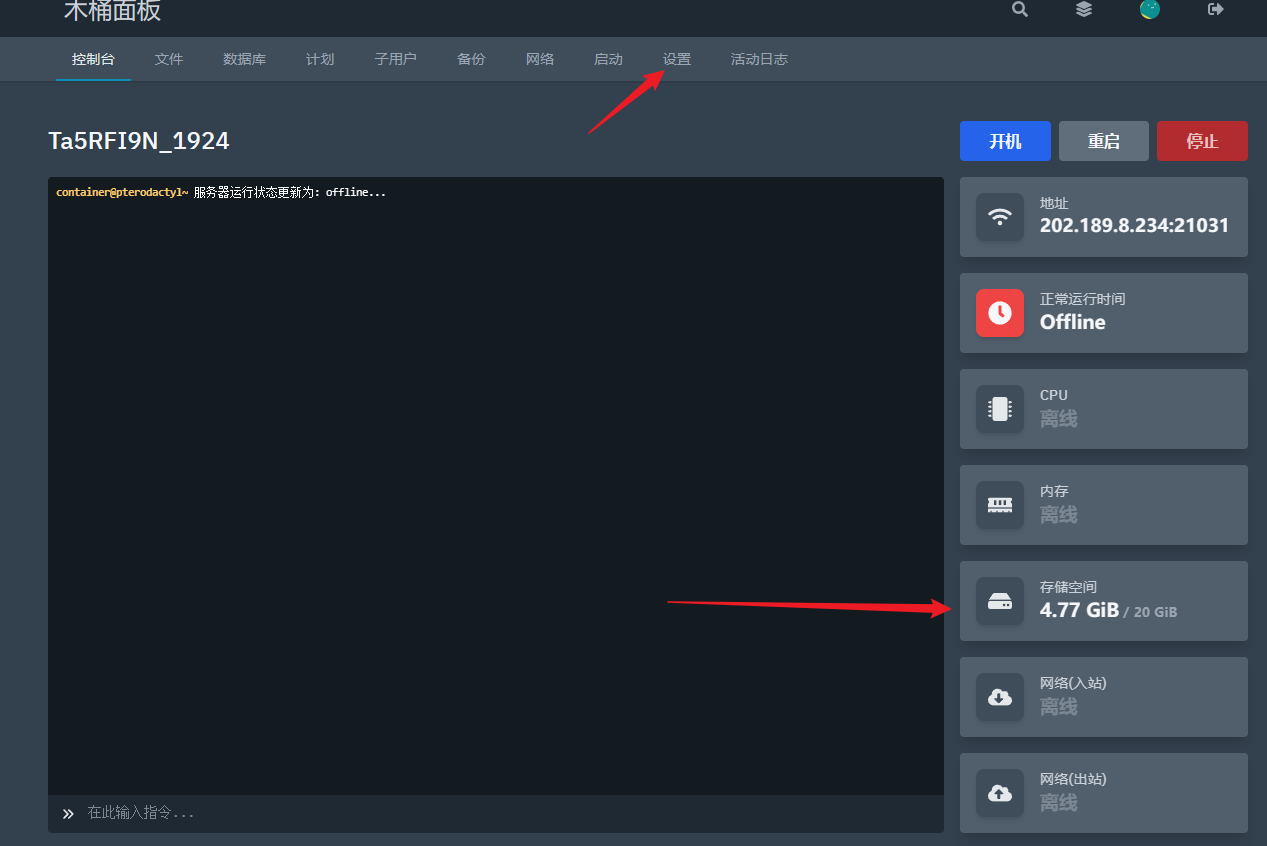Open the 启动 tab
The width and height of the screenshot is (1267, 846).
click(608, 59)
